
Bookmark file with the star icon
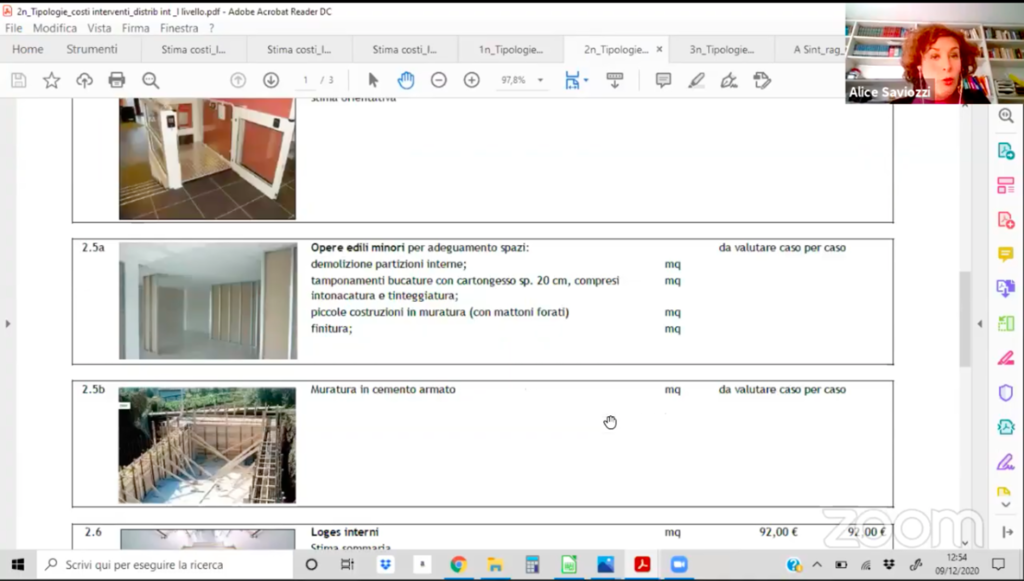click(51, 80)
